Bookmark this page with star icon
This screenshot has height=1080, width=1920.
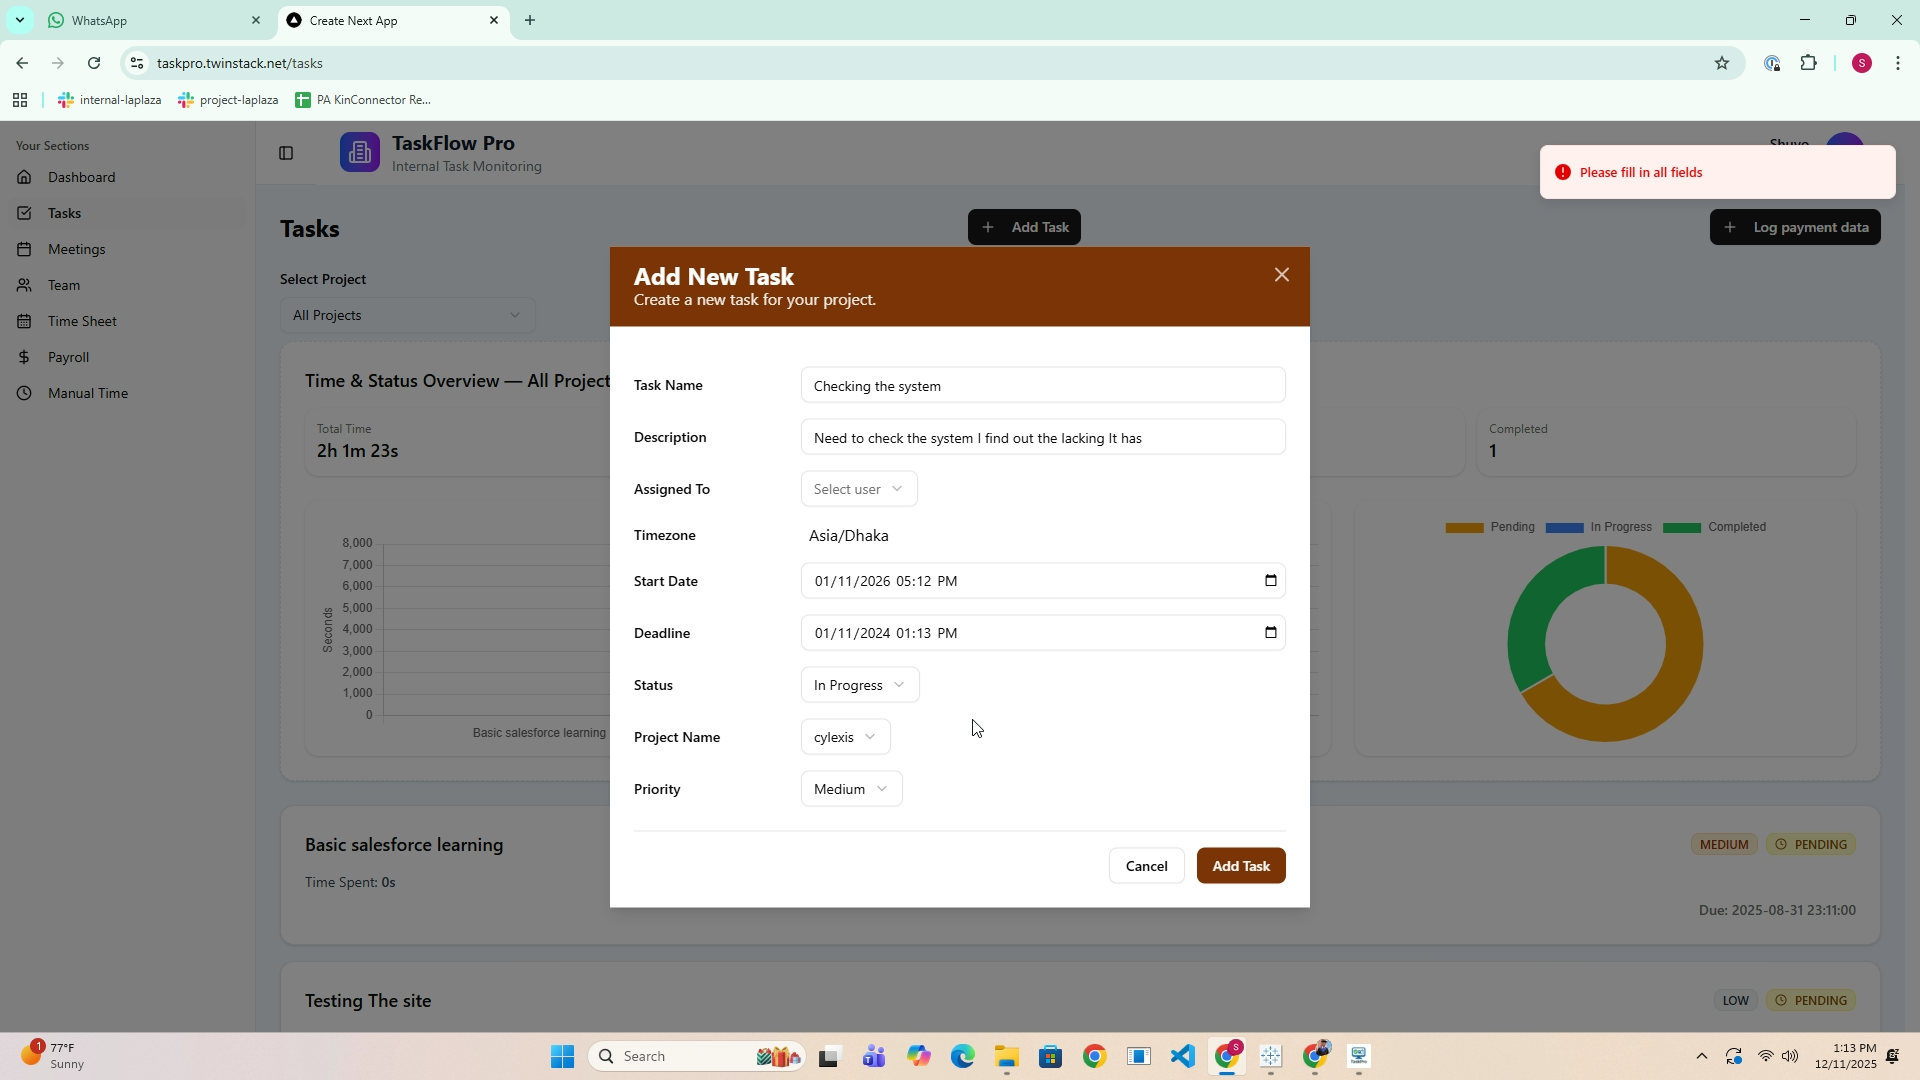(1721, 63)
